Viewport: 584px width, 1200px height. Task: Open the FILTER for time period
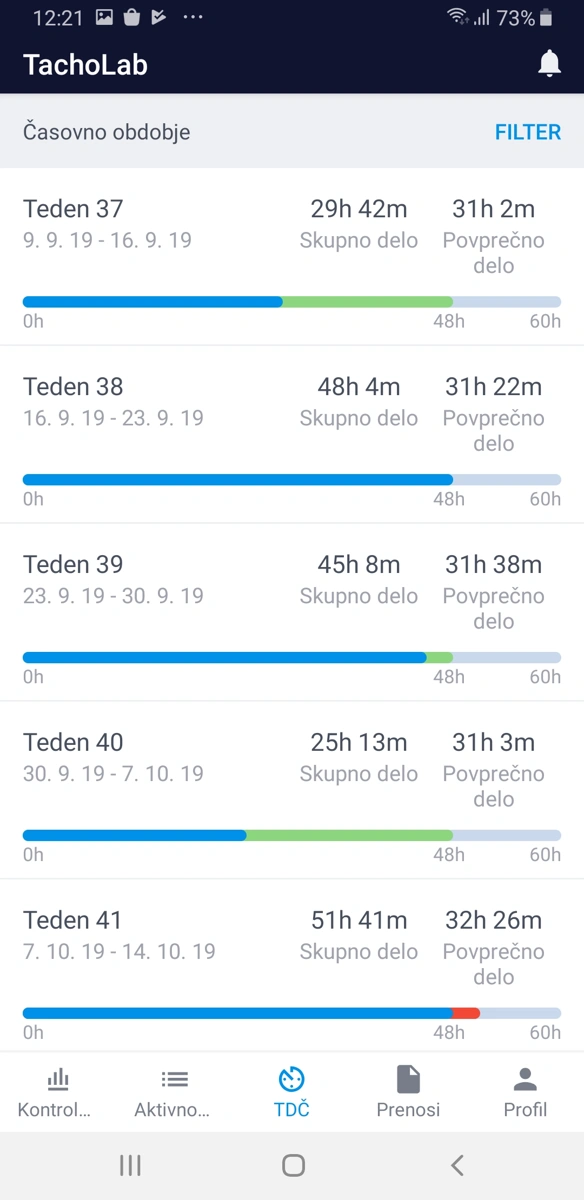pos(528,132)
